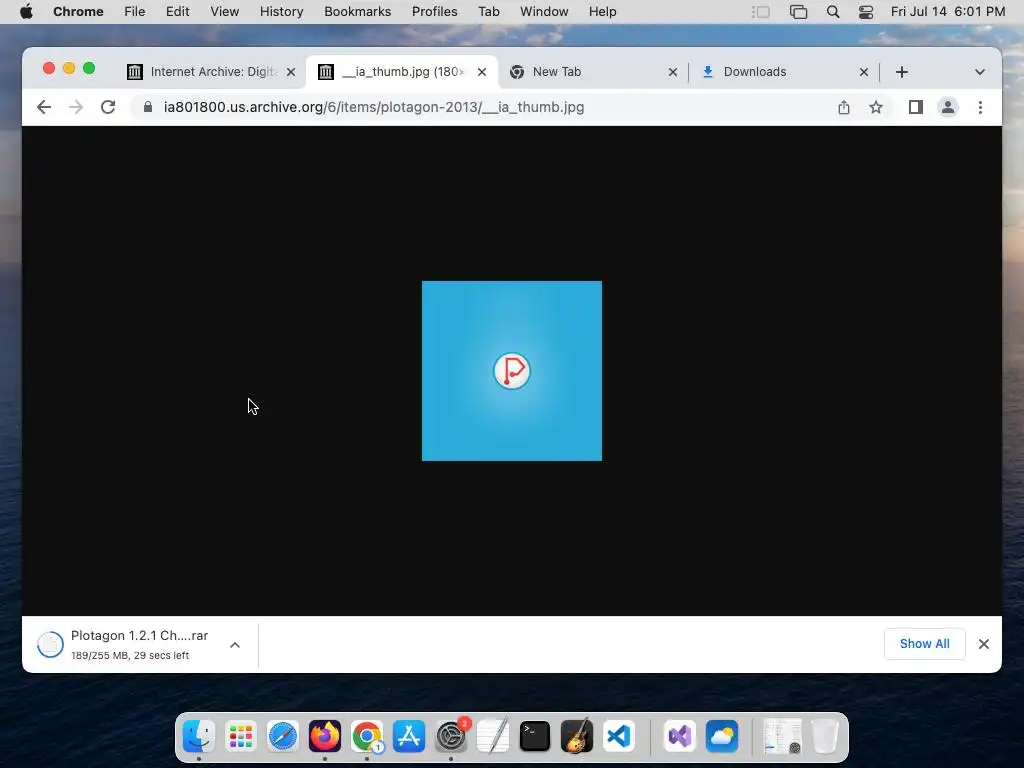Open the minimized window in the Dock
This screenshot has height=768, width=1024.
click(782, 737)
